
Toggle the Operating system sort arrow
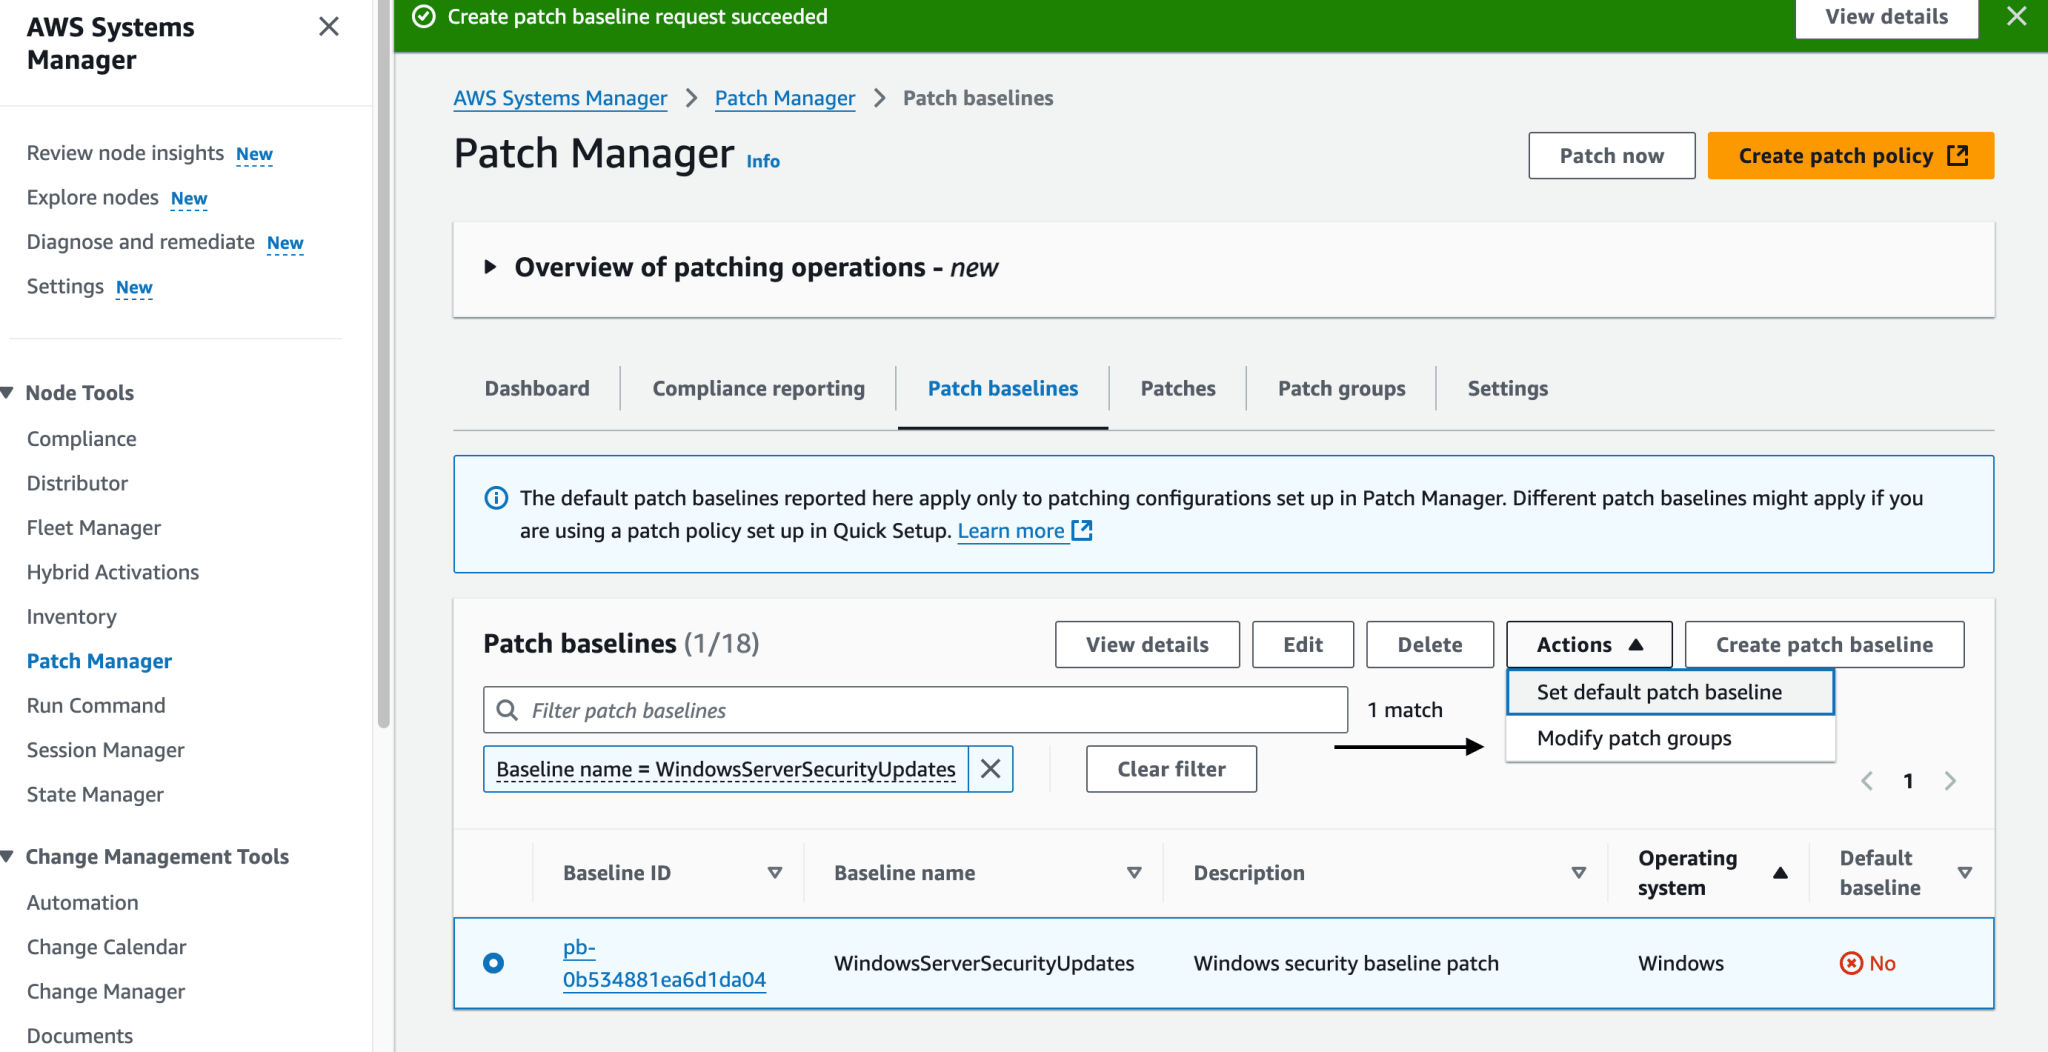click(x=1782, y=872)
